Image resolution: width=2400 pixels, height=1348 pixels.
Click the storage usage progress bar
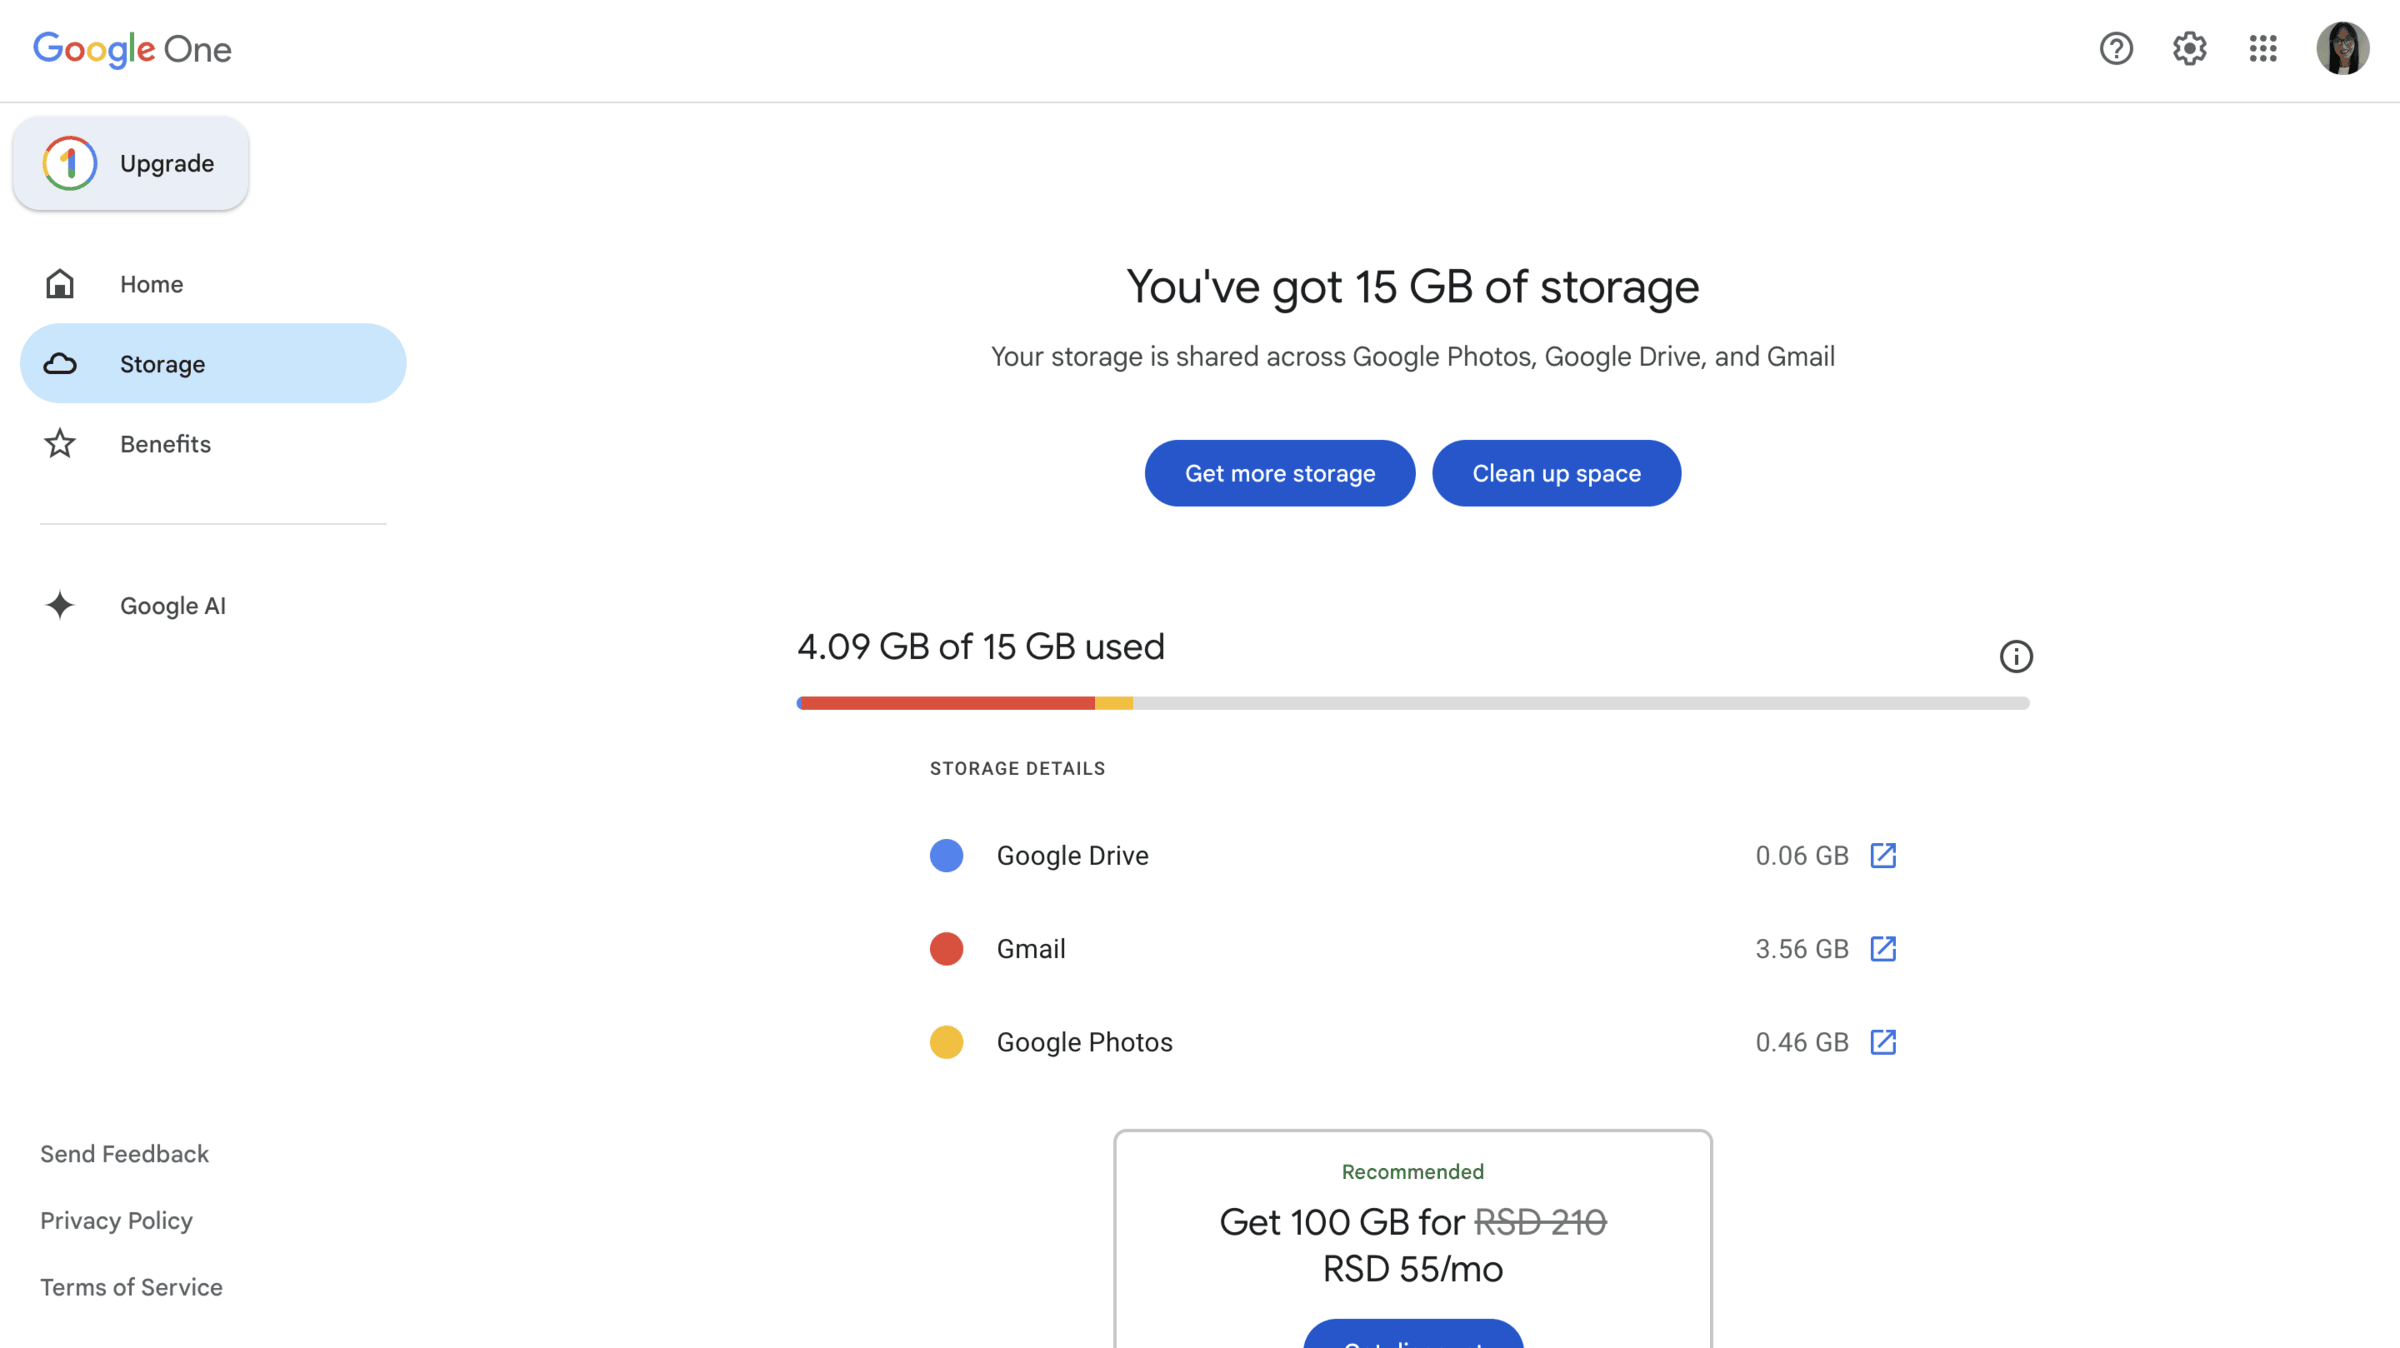click(1412, 702)
